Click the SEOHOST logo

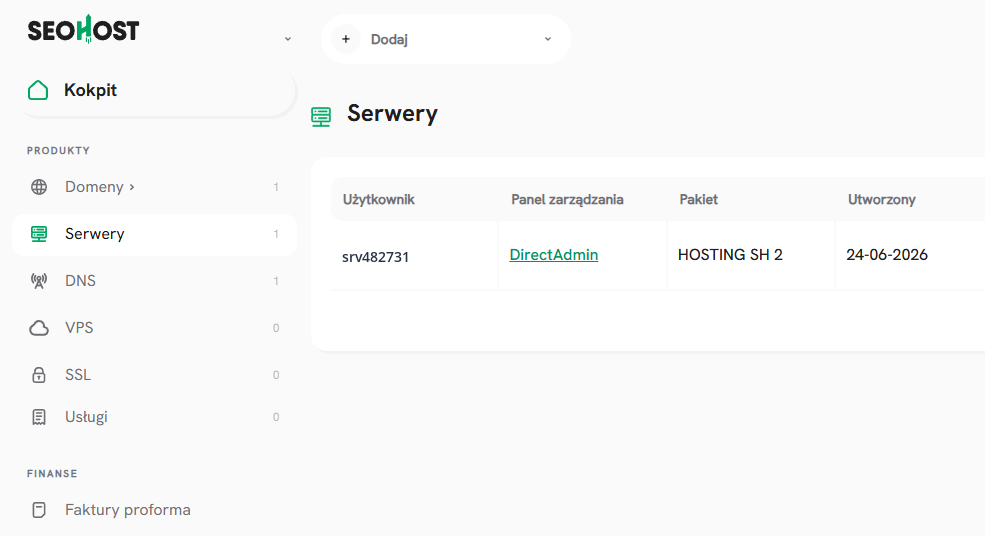click(83, 29)
